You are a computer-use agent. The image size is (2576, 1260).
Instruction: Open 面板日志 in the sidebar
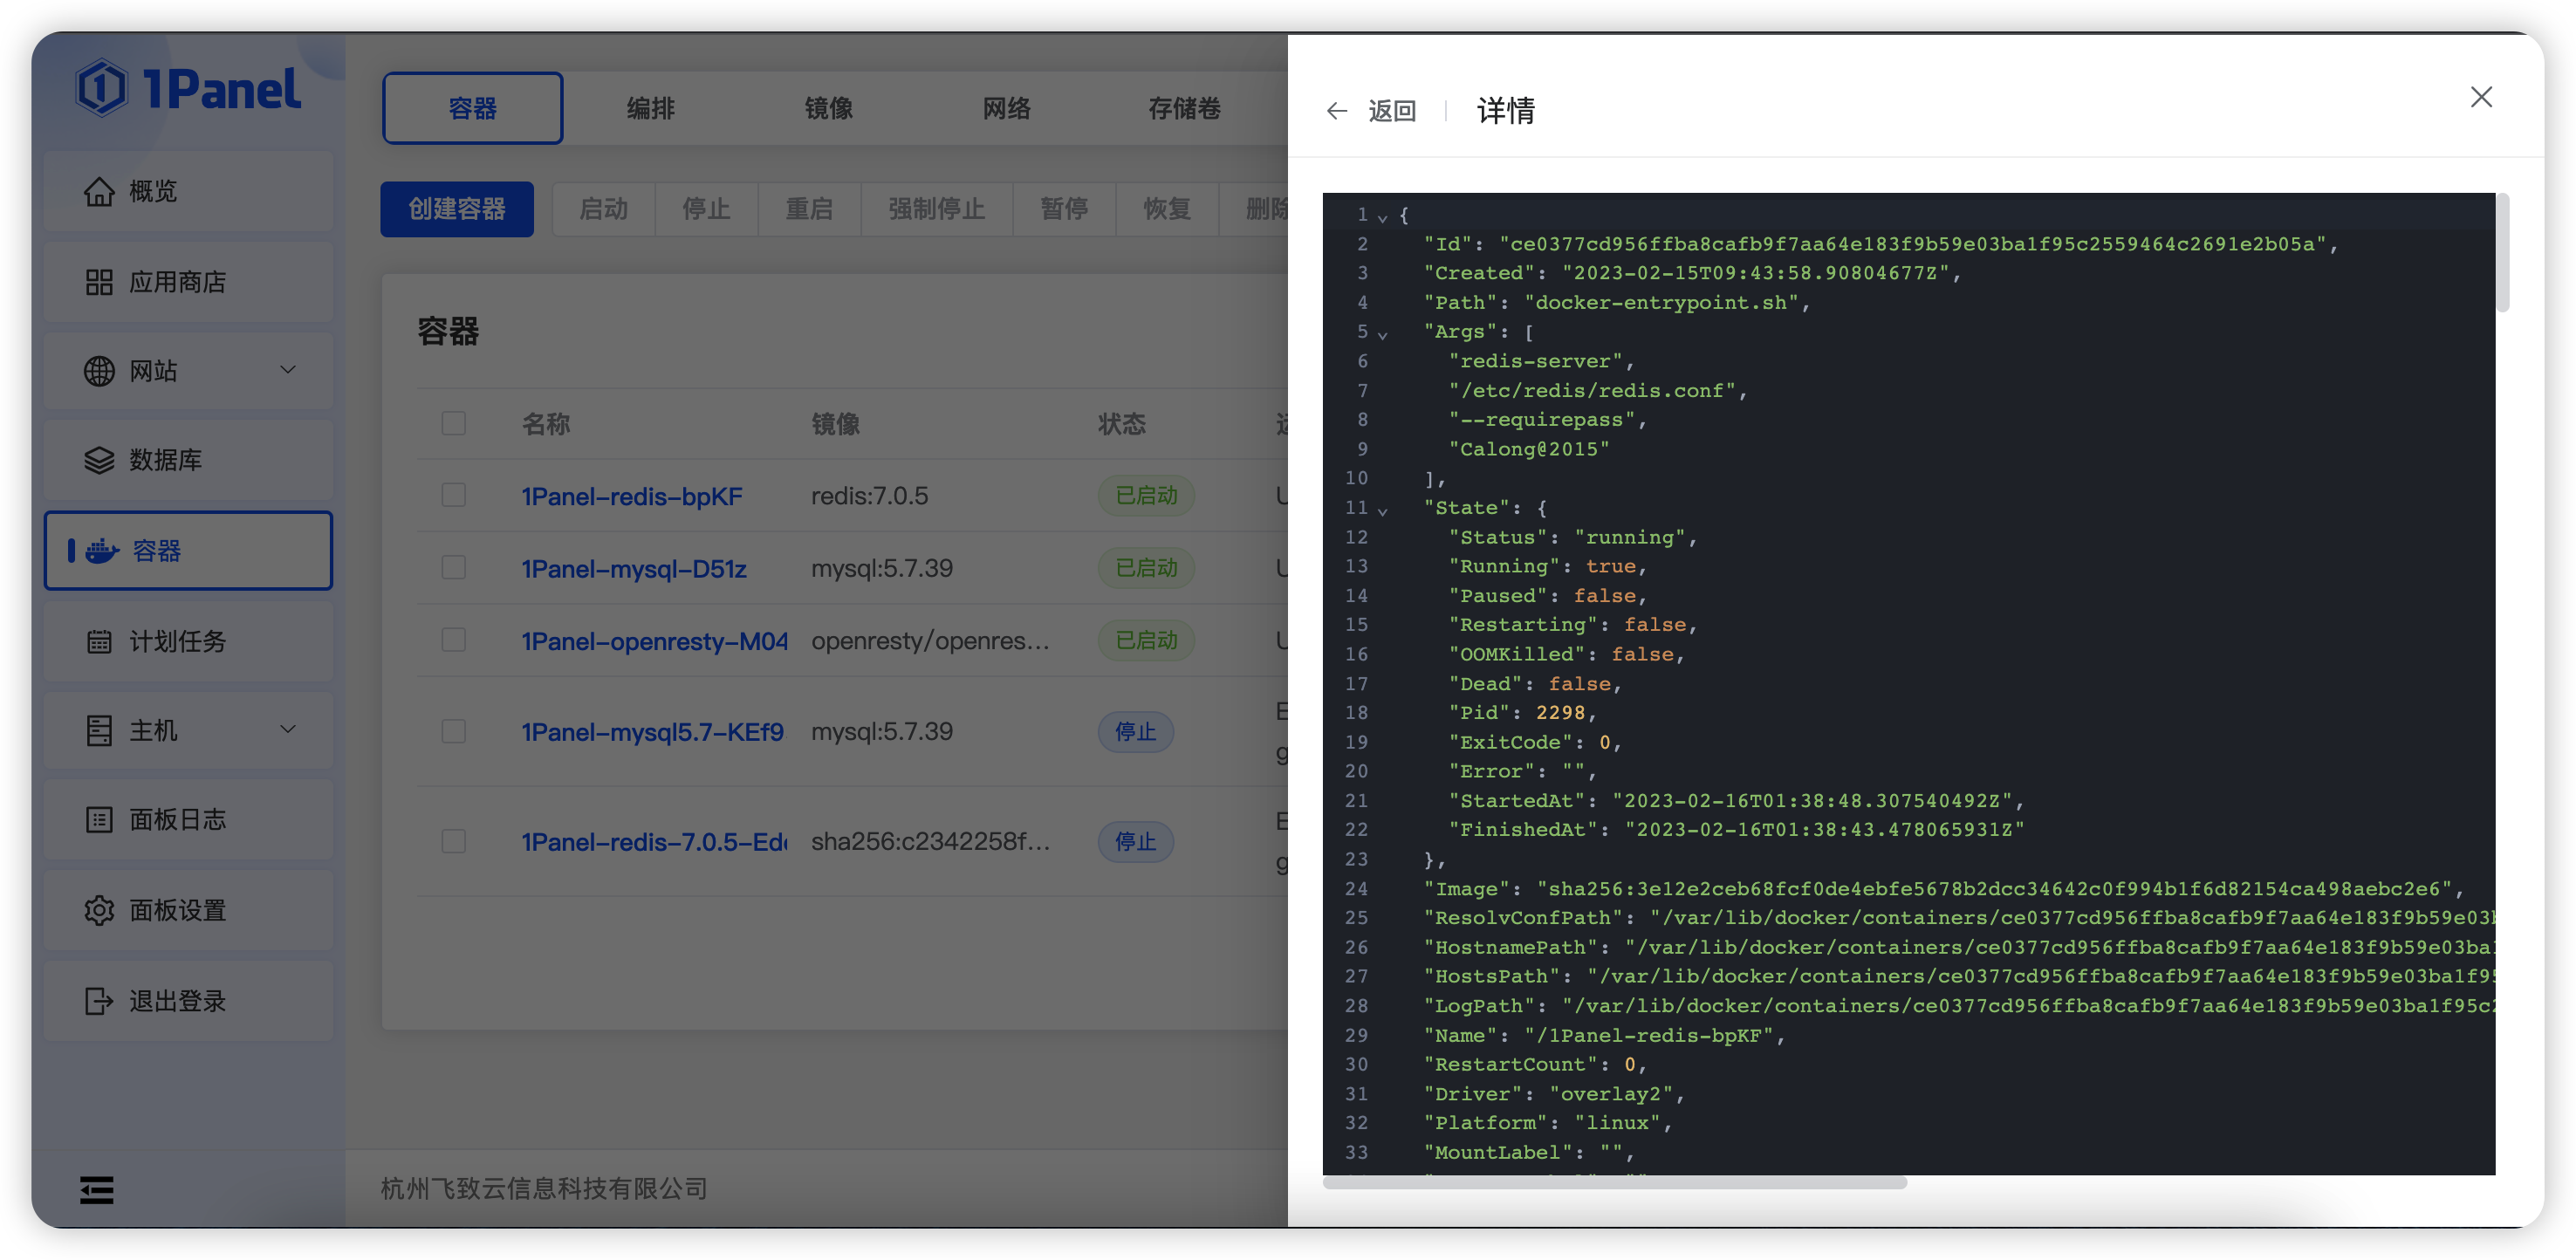(x=188, y=820)
